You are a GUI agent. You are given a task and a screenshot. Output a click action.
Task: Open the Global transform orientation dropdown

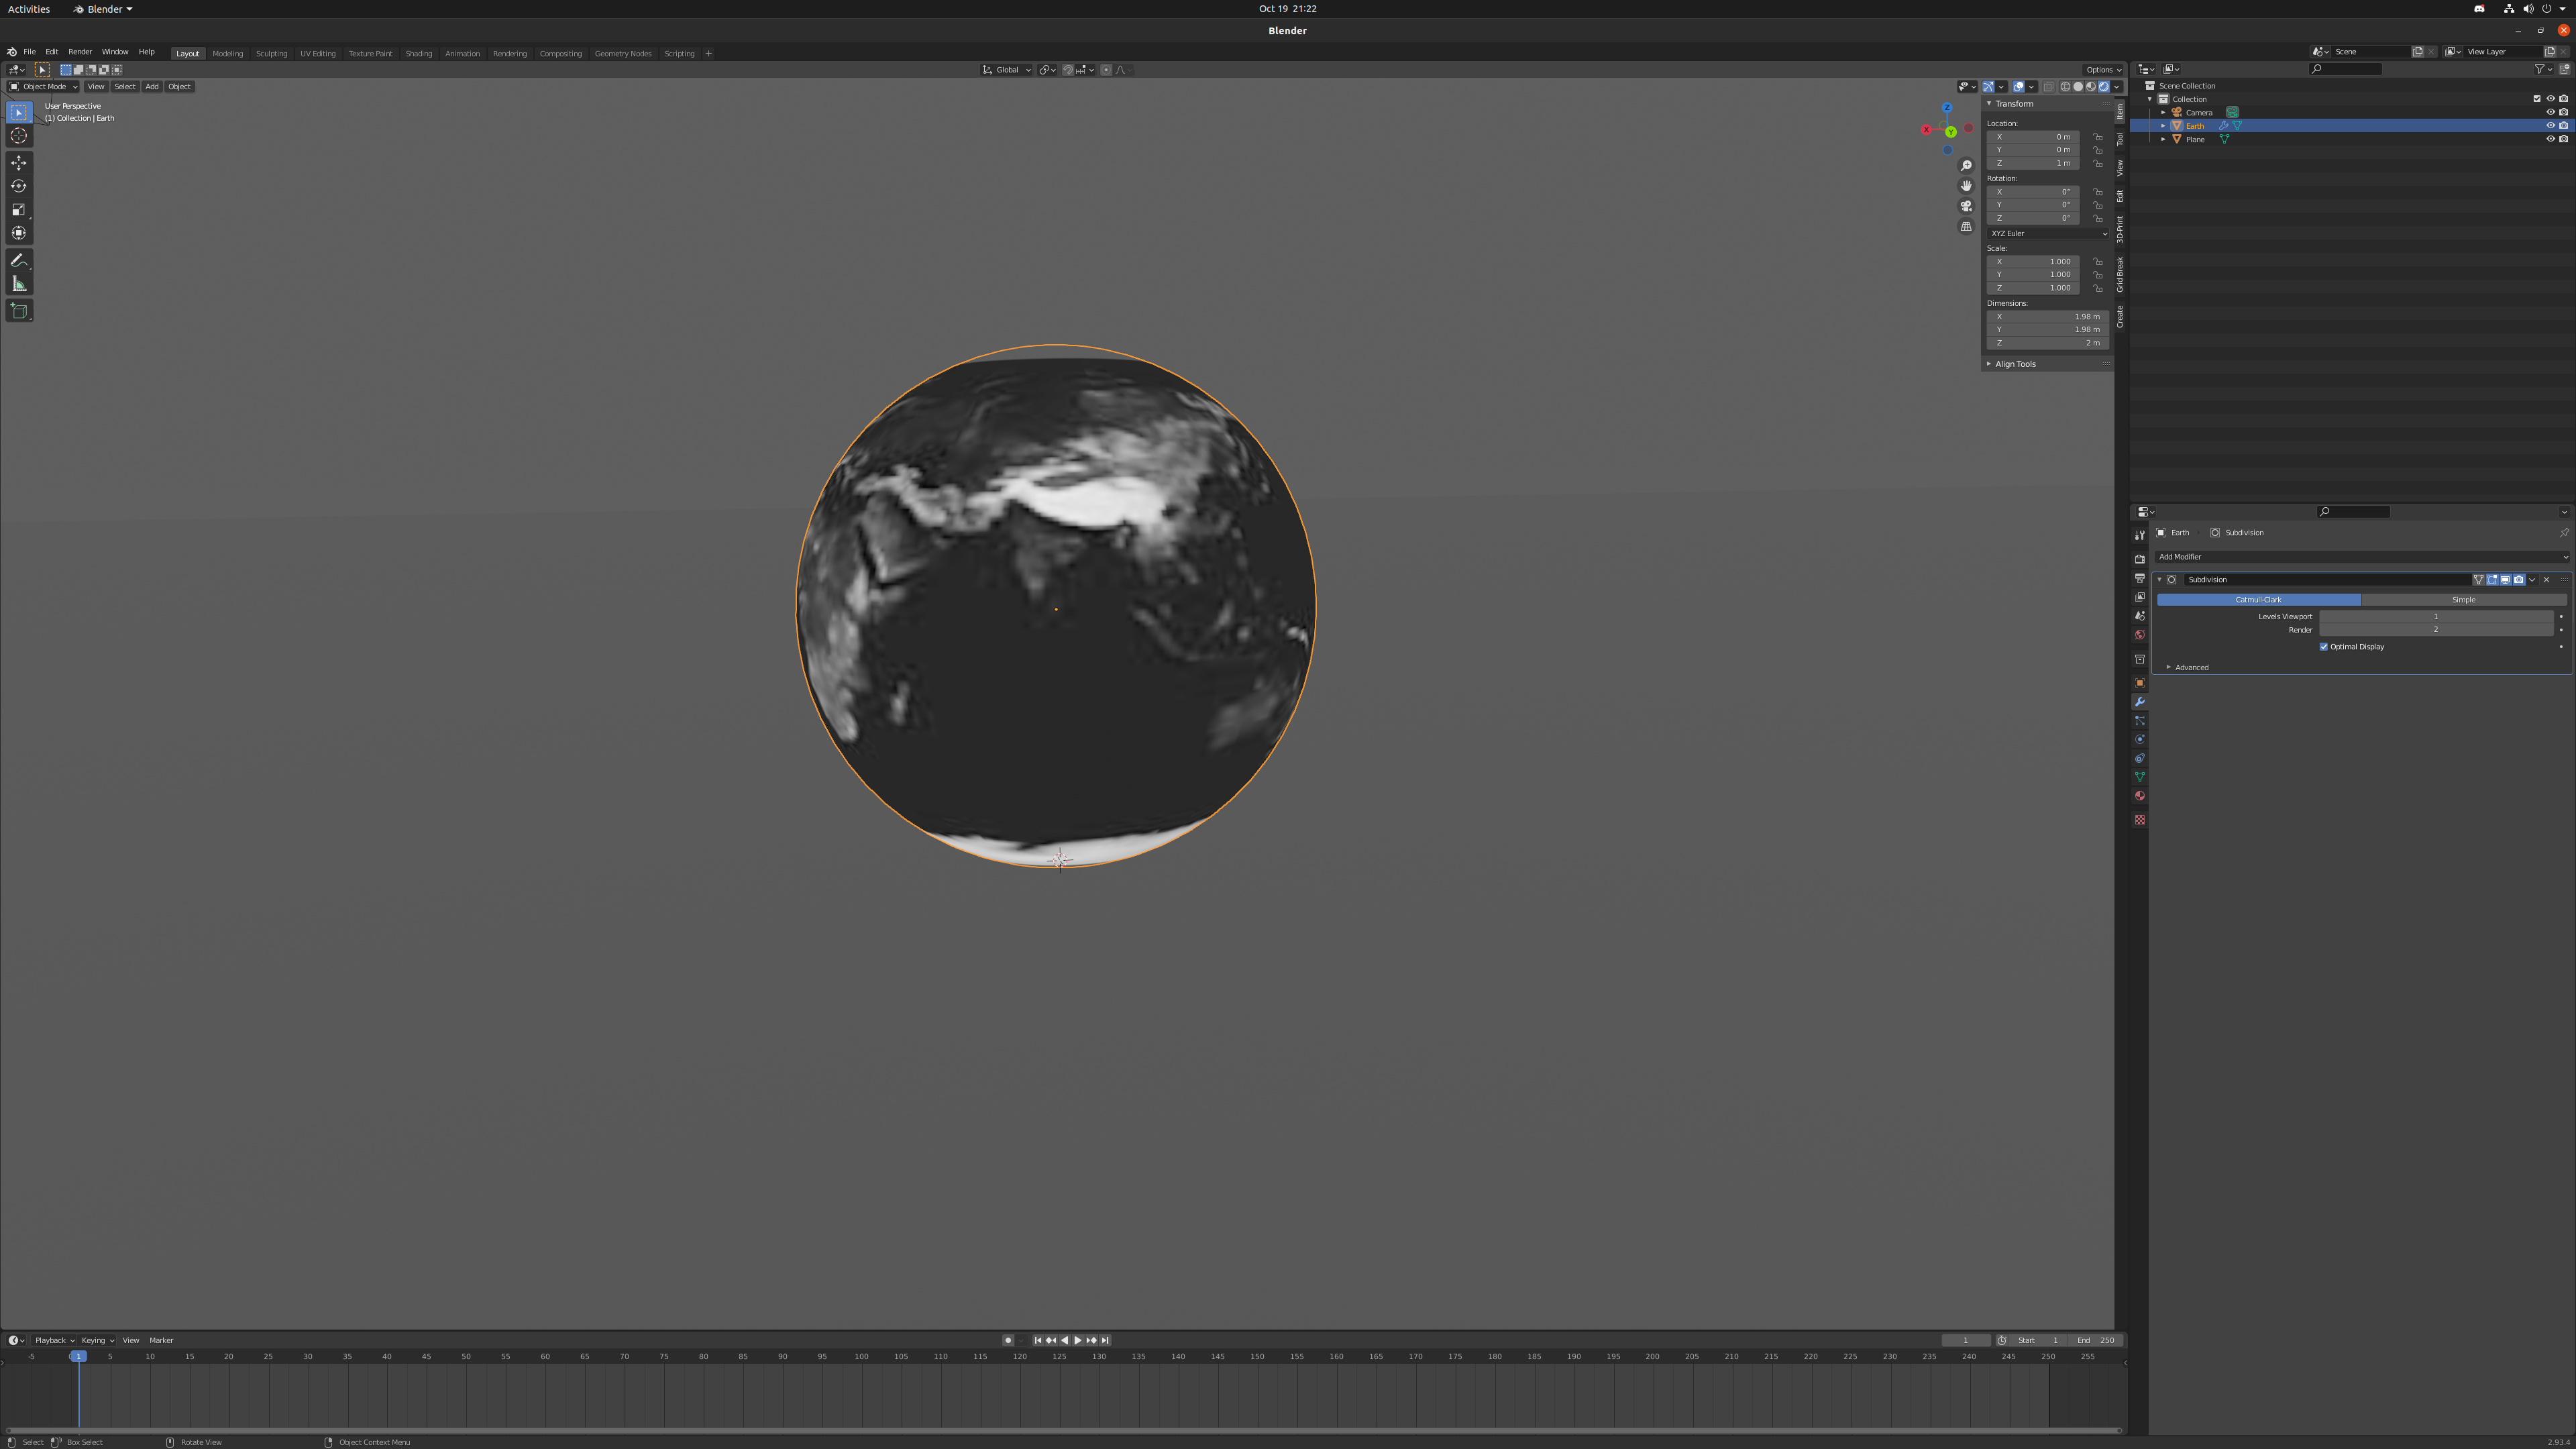pyautogui.click(x=1007, y=70)
